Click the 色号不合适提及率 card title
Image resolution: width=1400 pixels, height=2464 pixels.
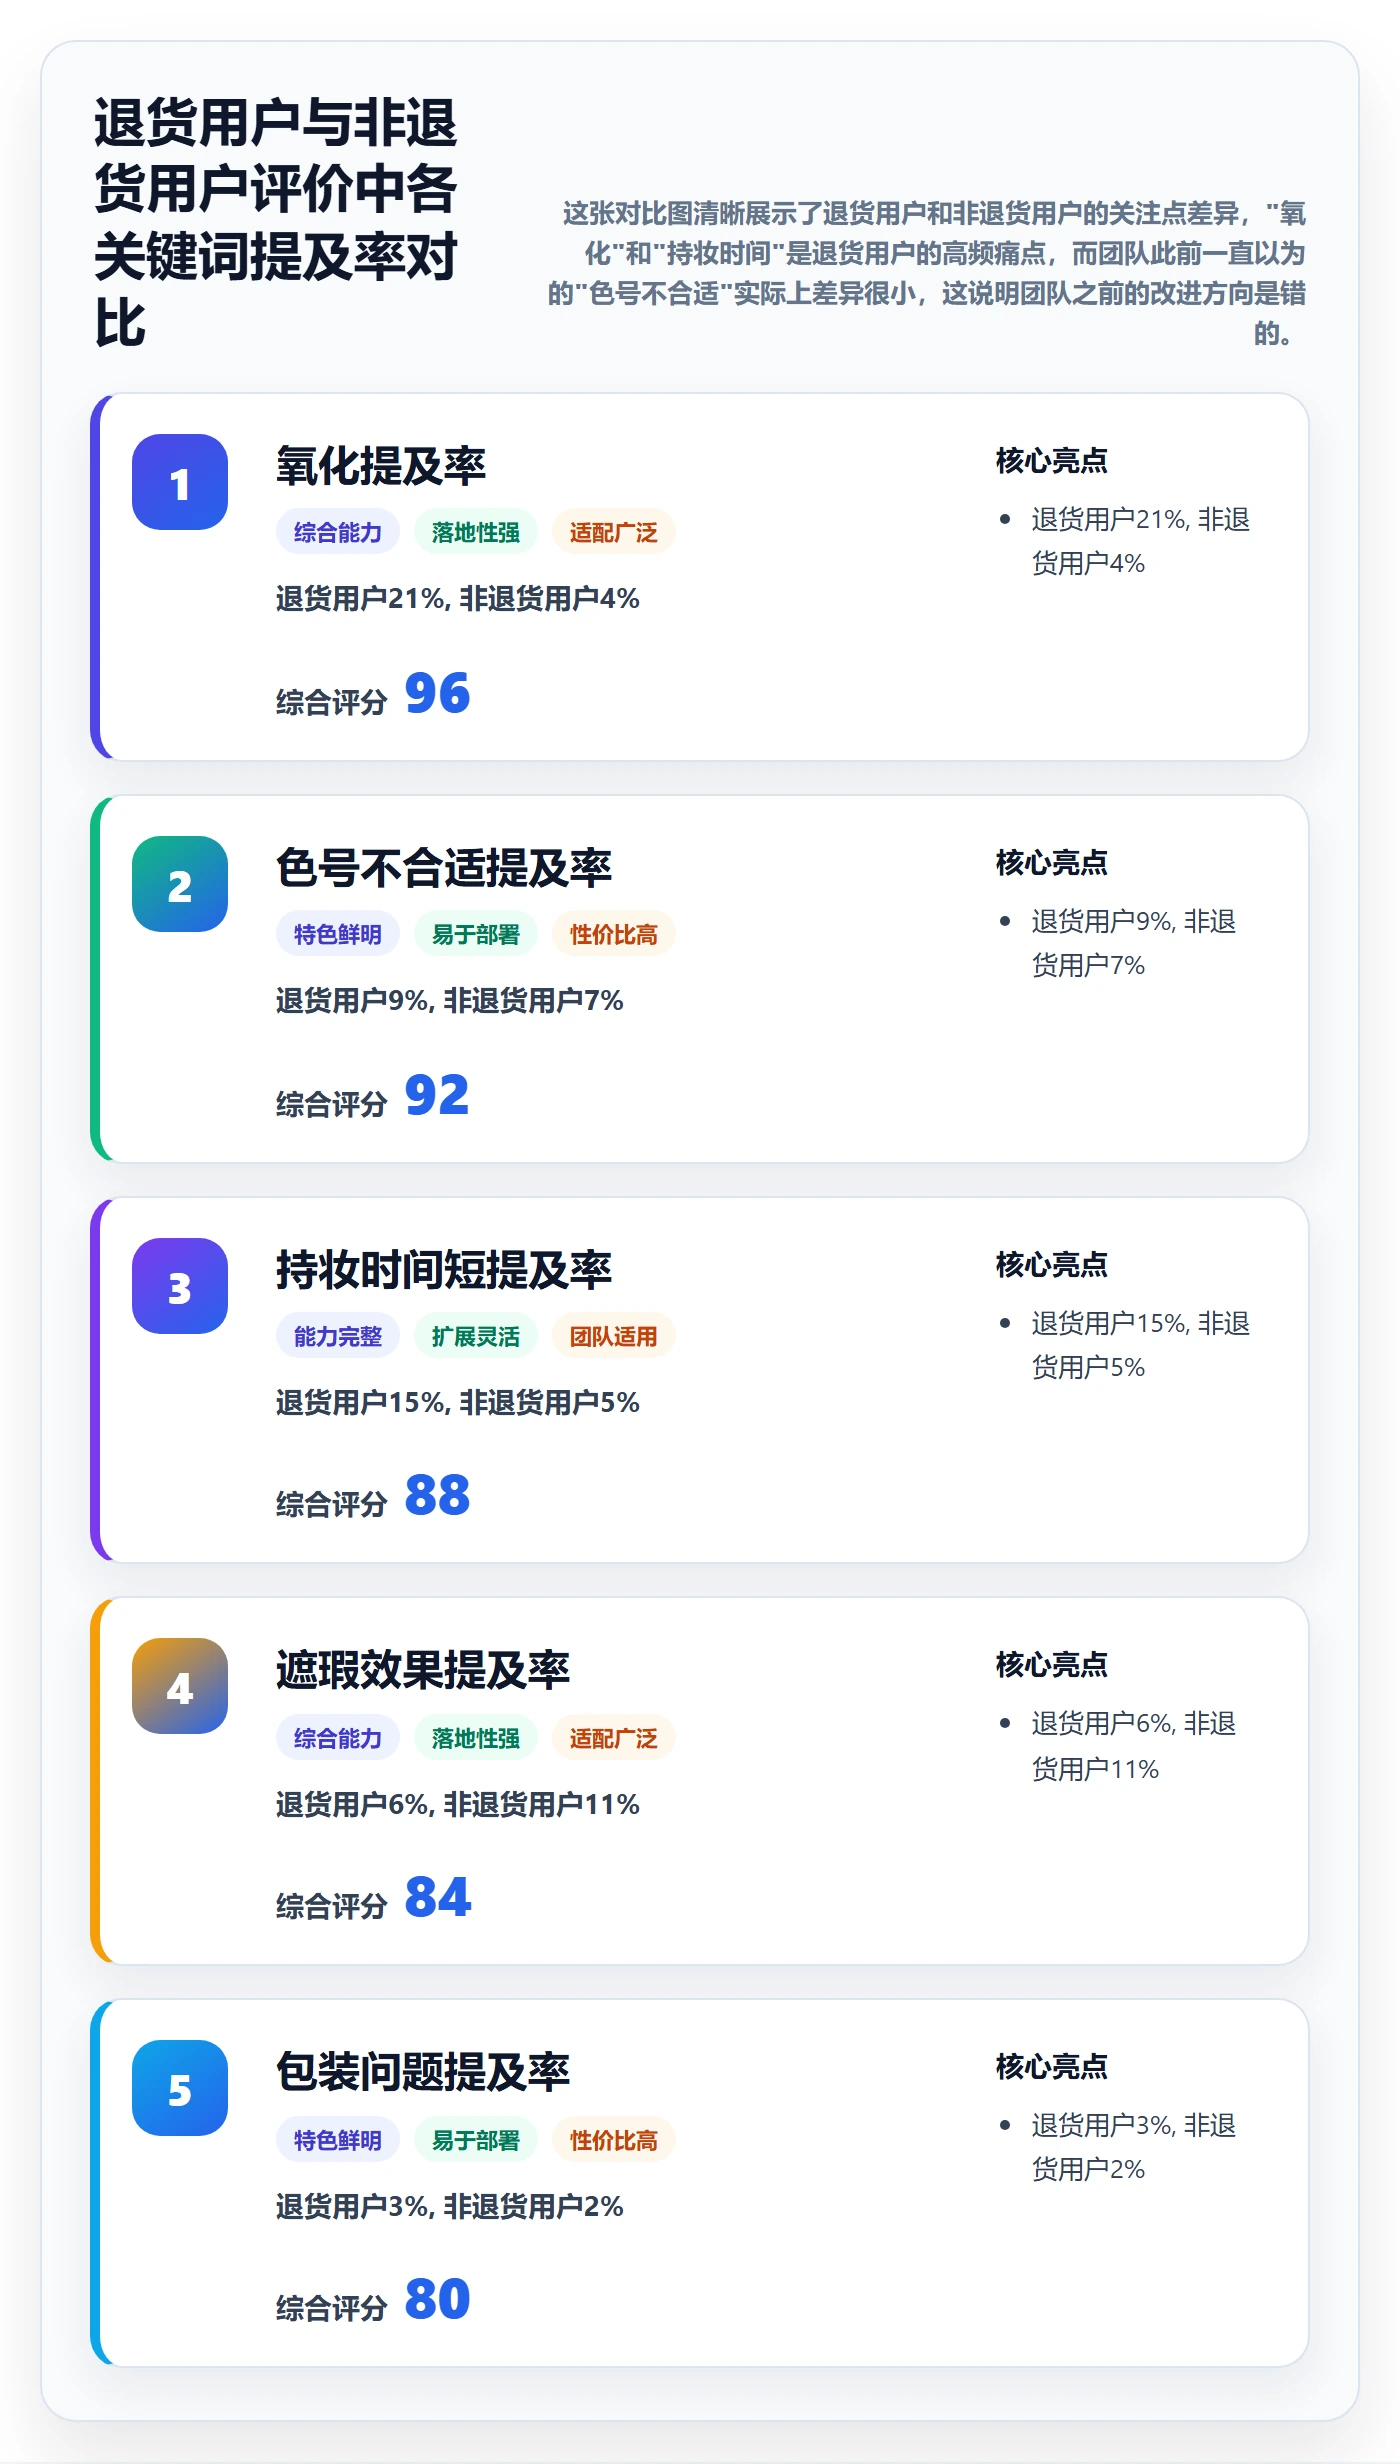tap(444, 868)
